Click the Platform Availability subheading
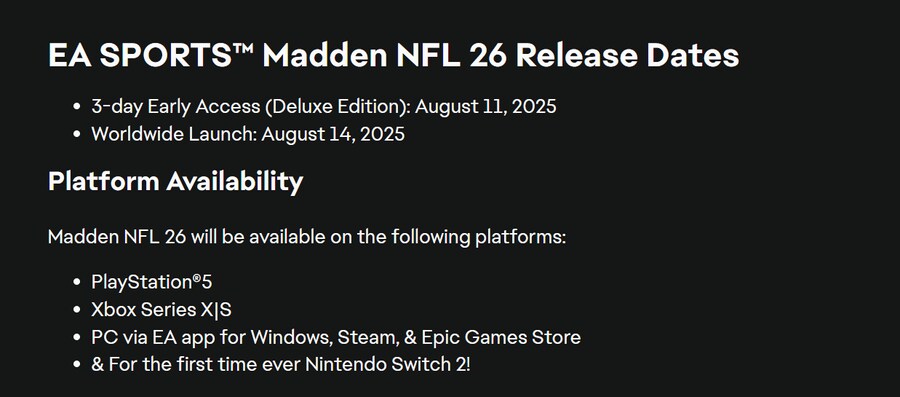The image size is (900, 397). [x=176, y=181]
